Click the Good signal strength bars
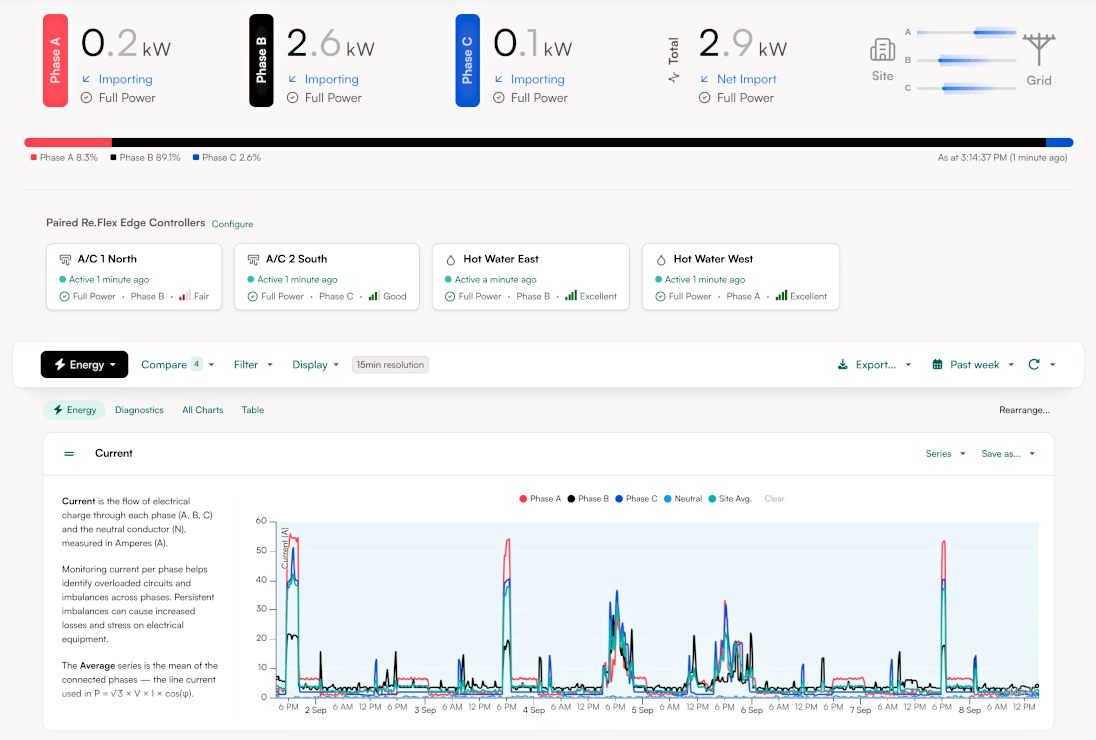 pos(374,296)
